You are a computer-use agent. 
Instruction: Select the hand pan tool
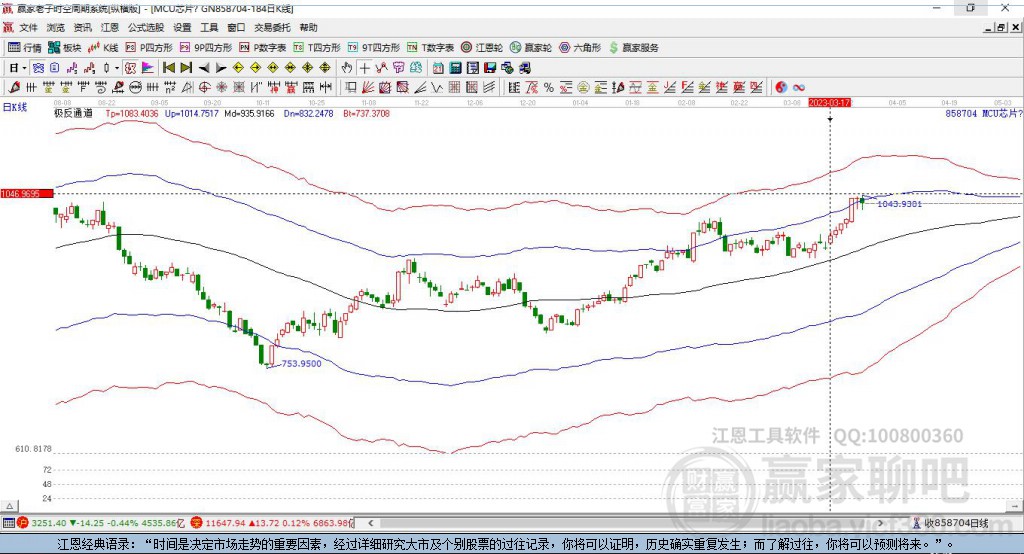[x=347, y=68]
